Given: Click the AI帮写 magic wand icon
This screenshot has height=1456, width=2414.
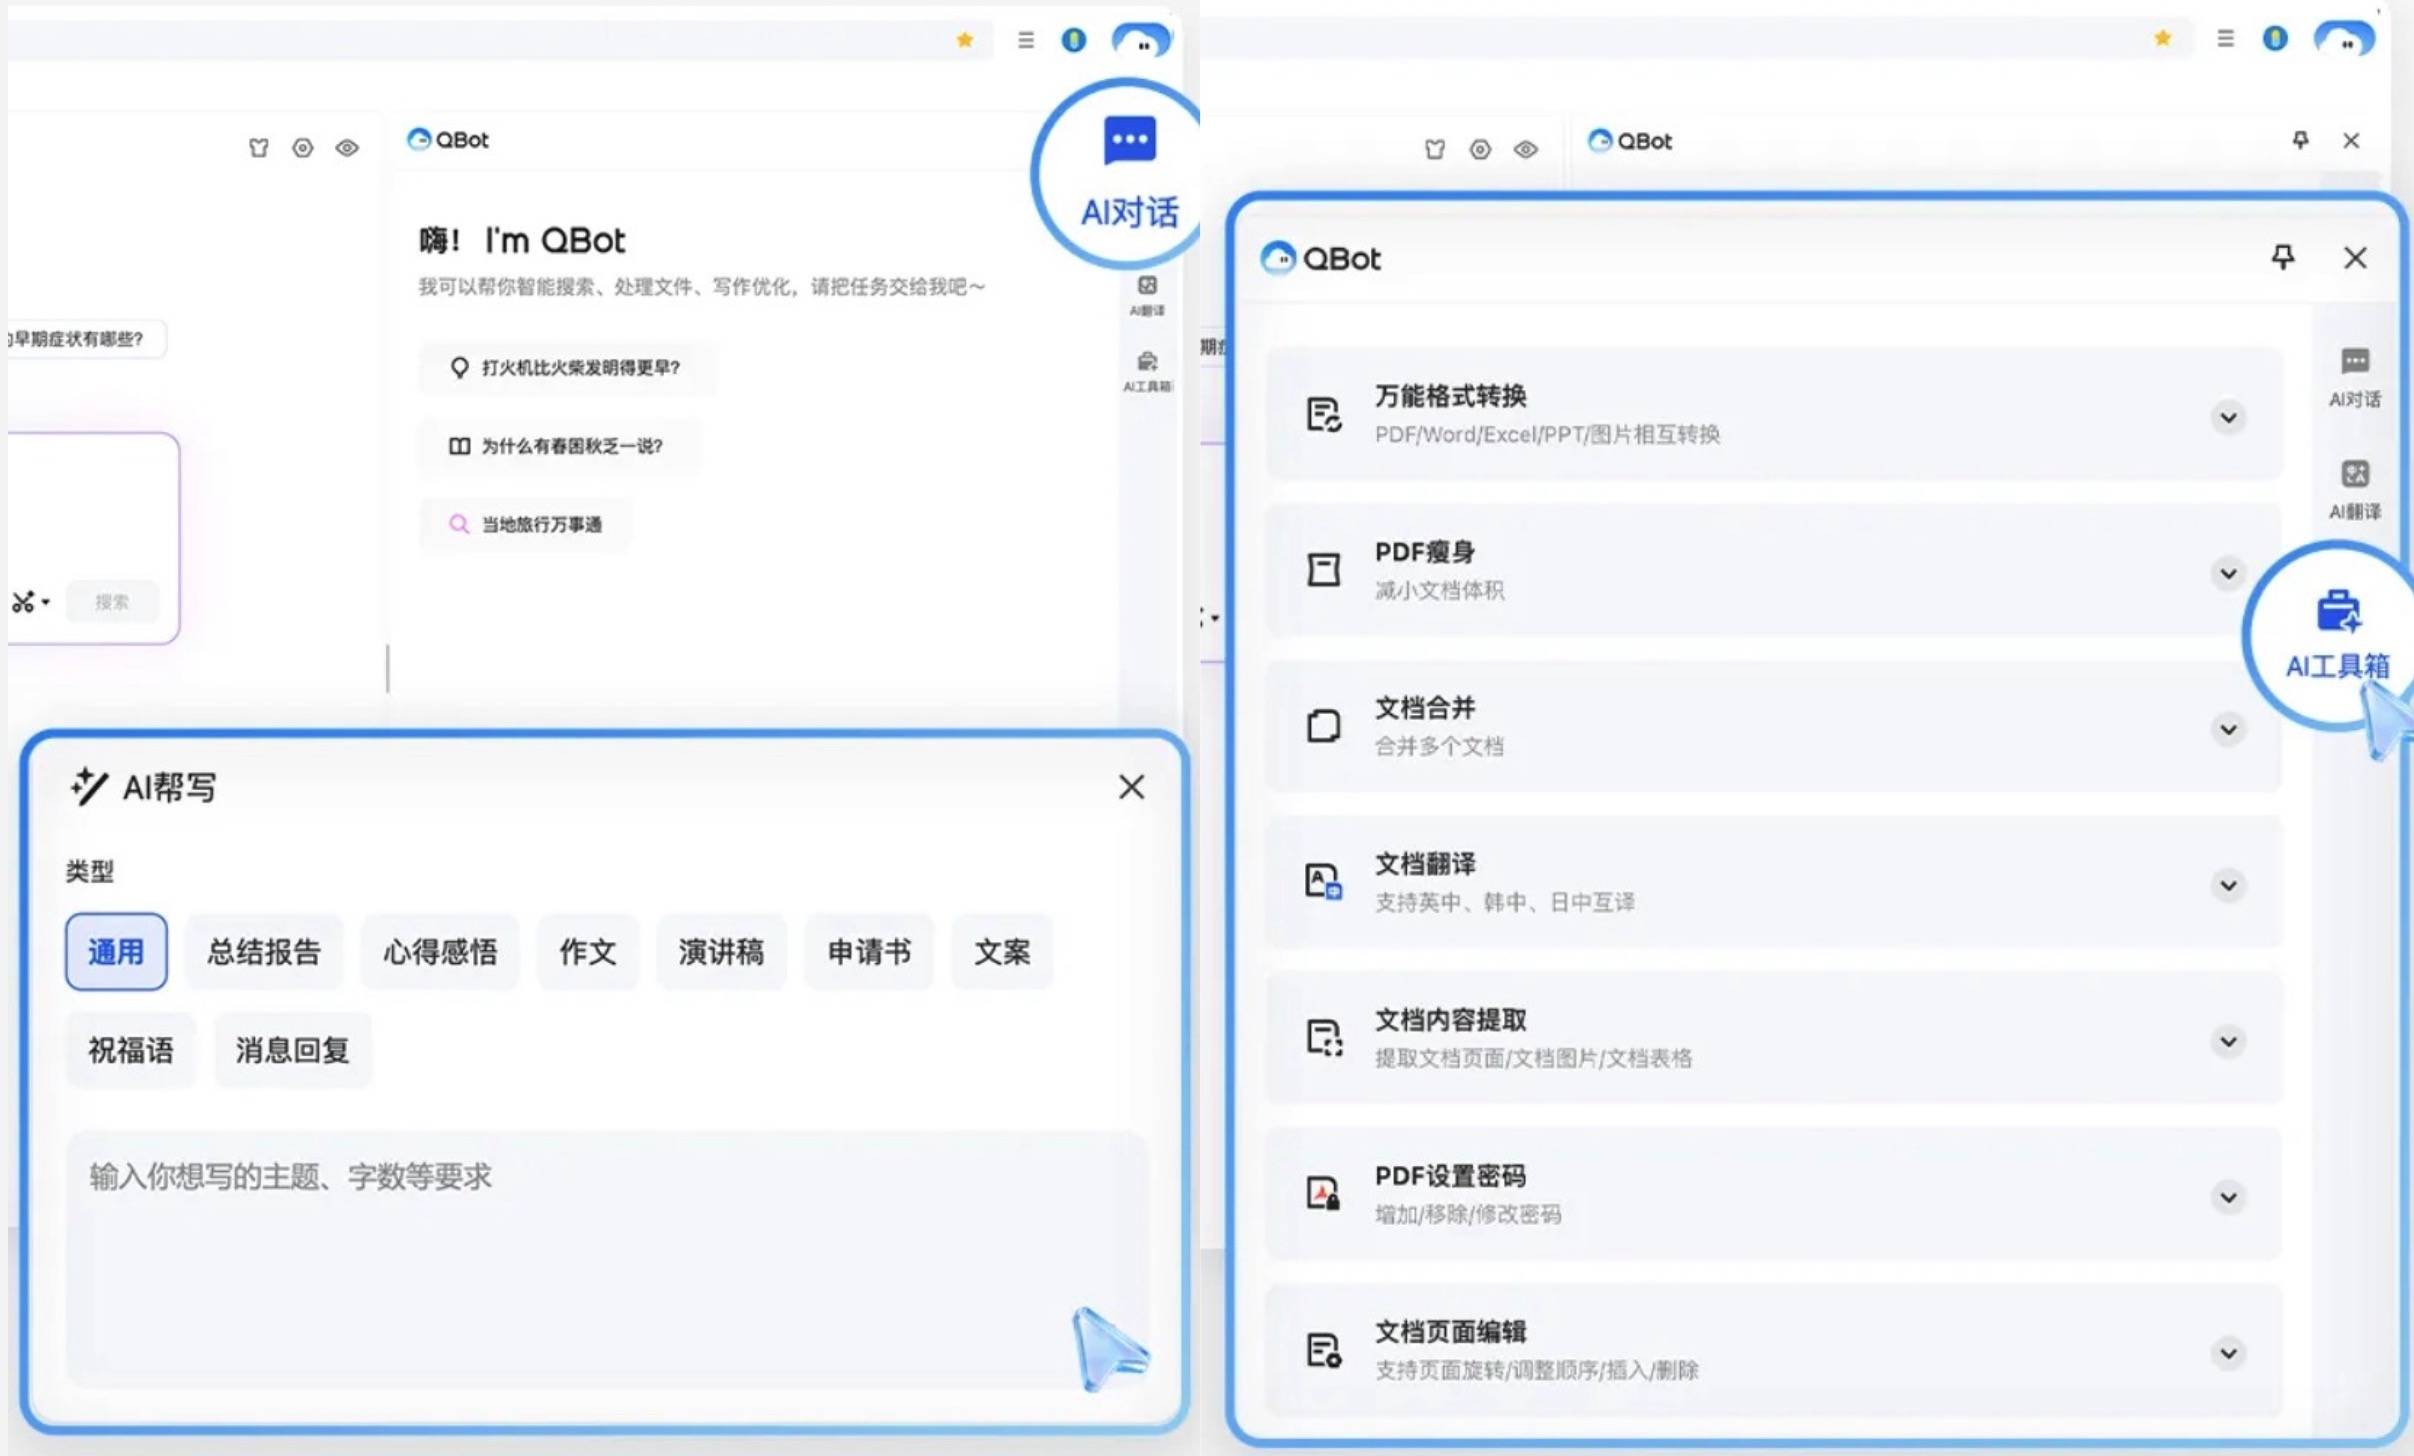Looking at the screenshot, I should click(88, 787).
